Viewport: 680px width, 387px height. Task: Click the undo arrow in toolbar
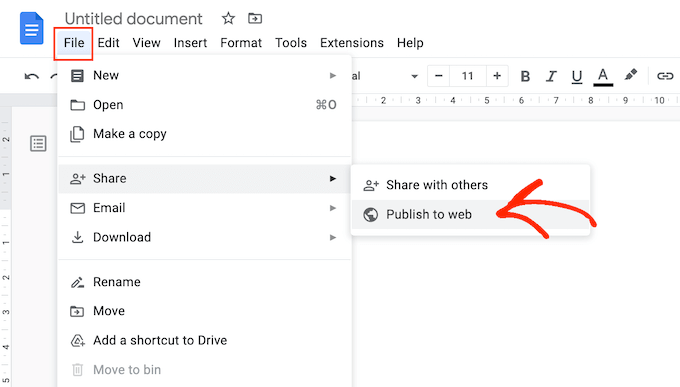pos(32,77)
